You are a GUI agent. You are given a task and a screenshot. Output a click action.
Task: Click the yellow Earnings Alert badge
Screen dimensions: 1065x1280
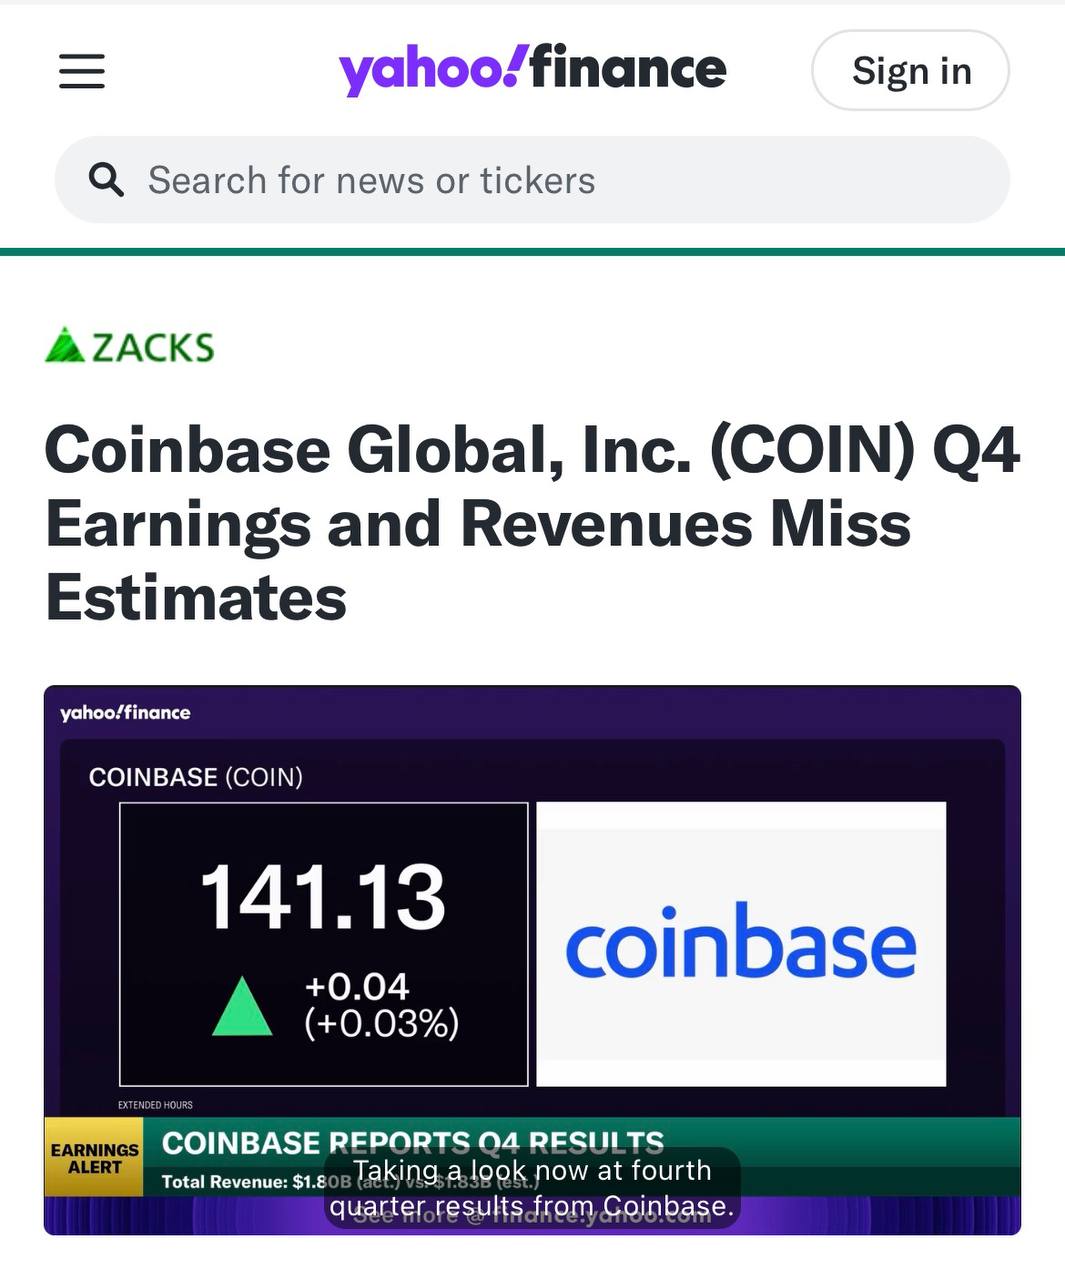[x=94, y=1158]
